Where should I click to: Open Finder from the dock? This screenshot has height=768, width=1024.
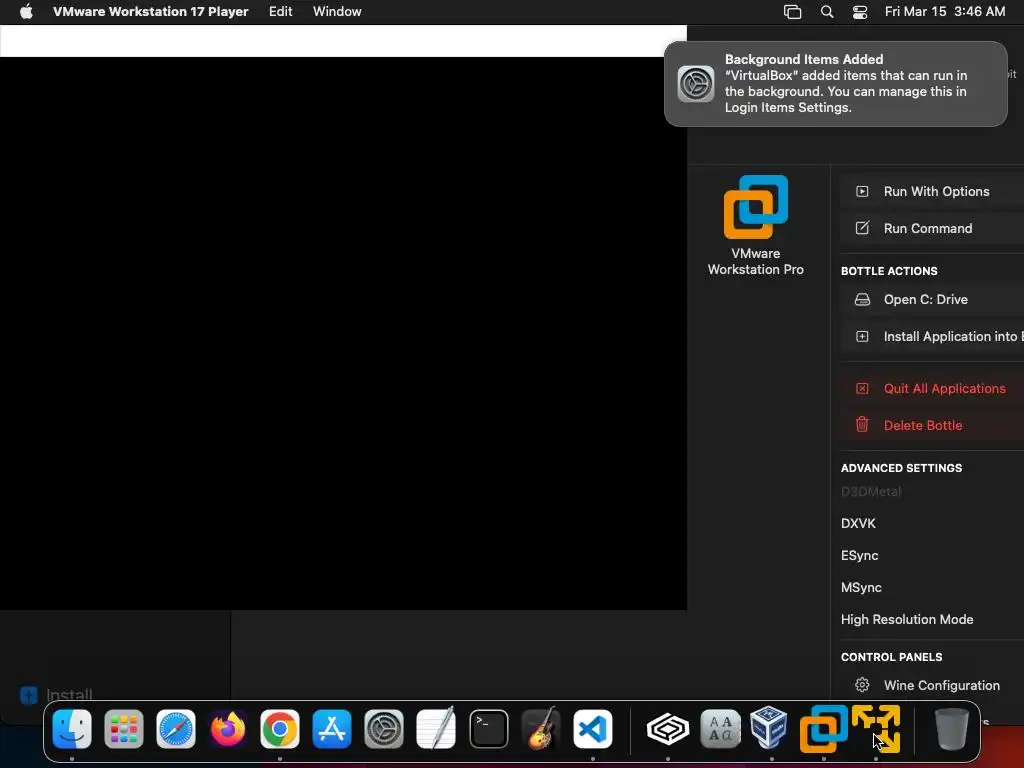pyautogui.click(x=72, y=729)
